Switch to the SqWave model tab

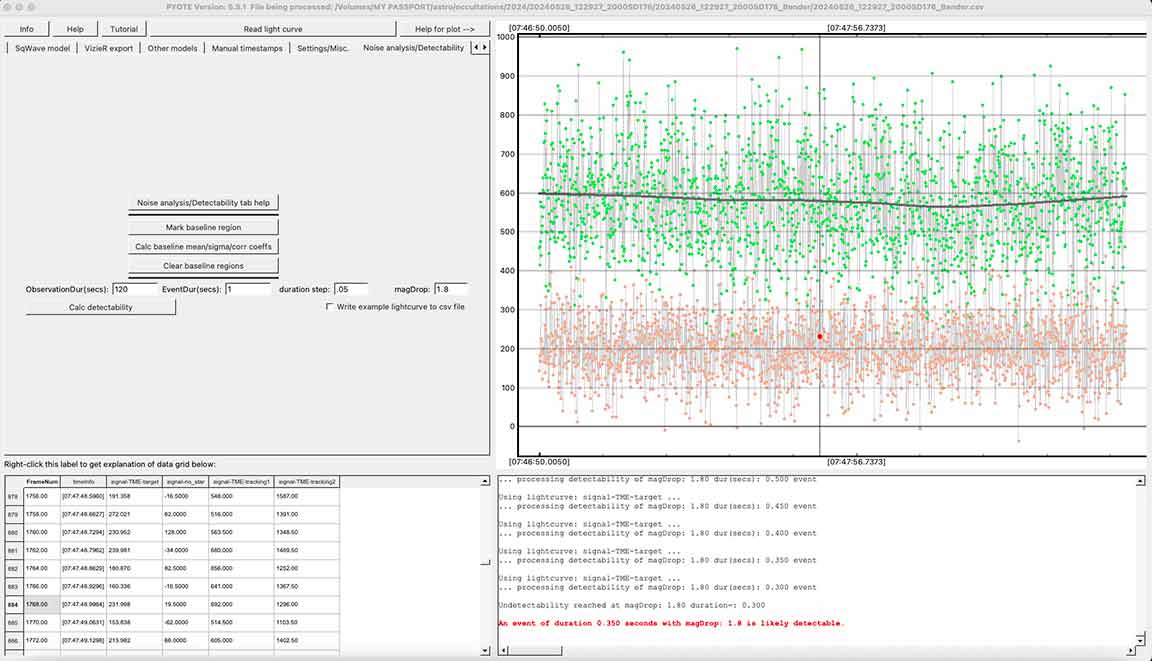coord(43,48)
